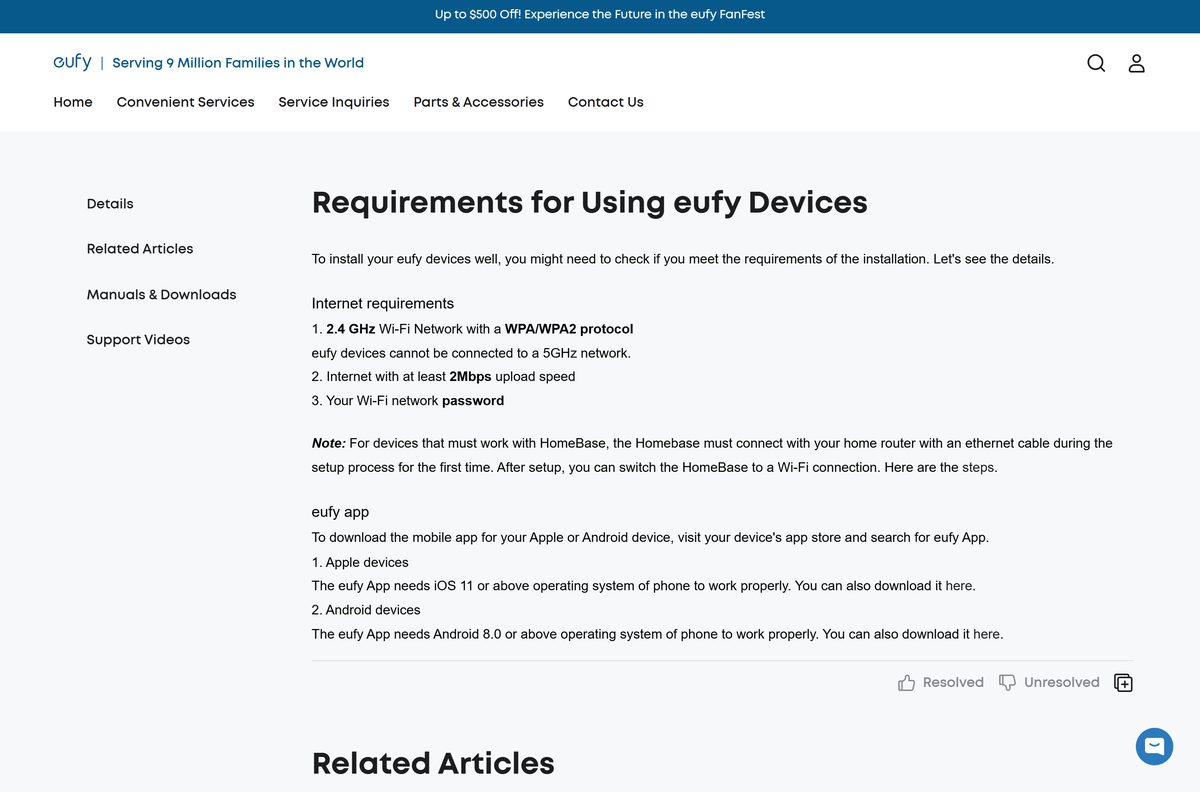Jump to the Details section in the sidebar
This screenshot has width=1200, height=792.
pos(110,203)
